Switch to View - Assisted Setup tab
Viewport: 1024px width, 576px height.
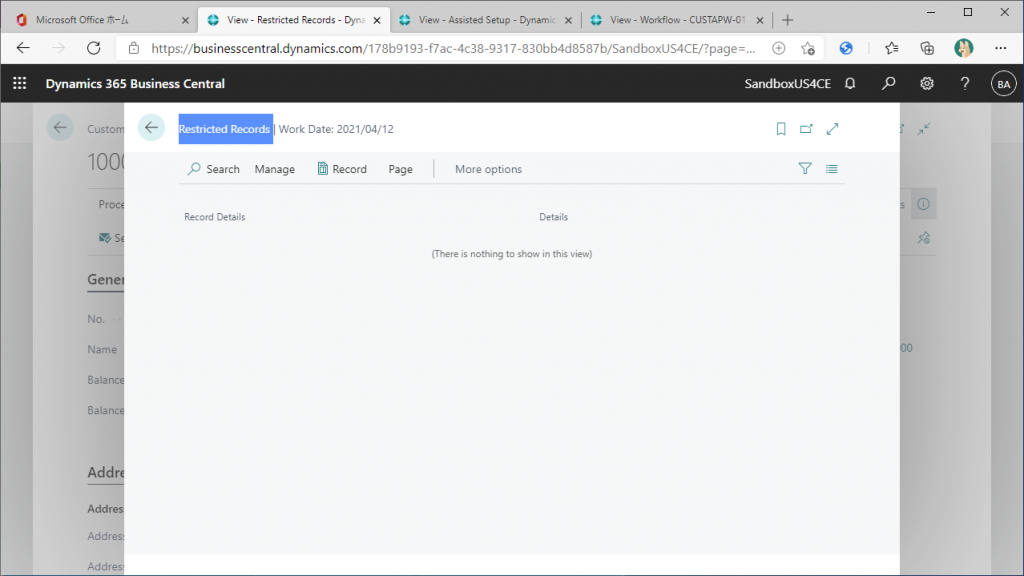pos(486,20)
